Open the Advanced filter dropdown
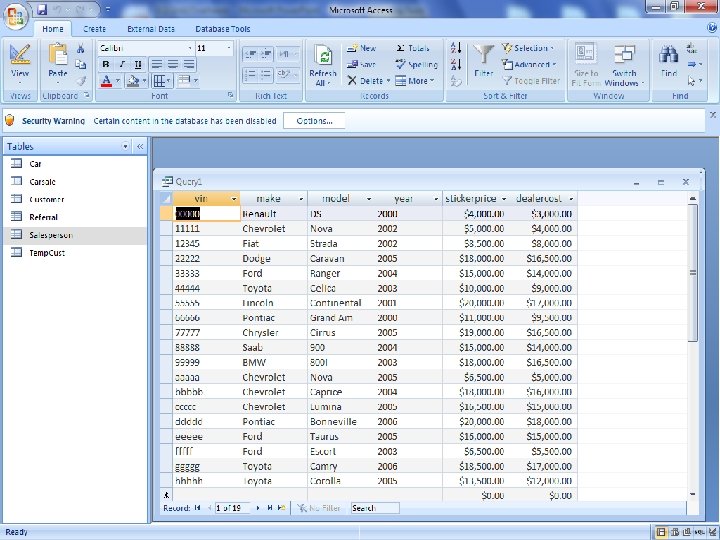The height and width of the screenshot is (540, 720). pos(529,65)
